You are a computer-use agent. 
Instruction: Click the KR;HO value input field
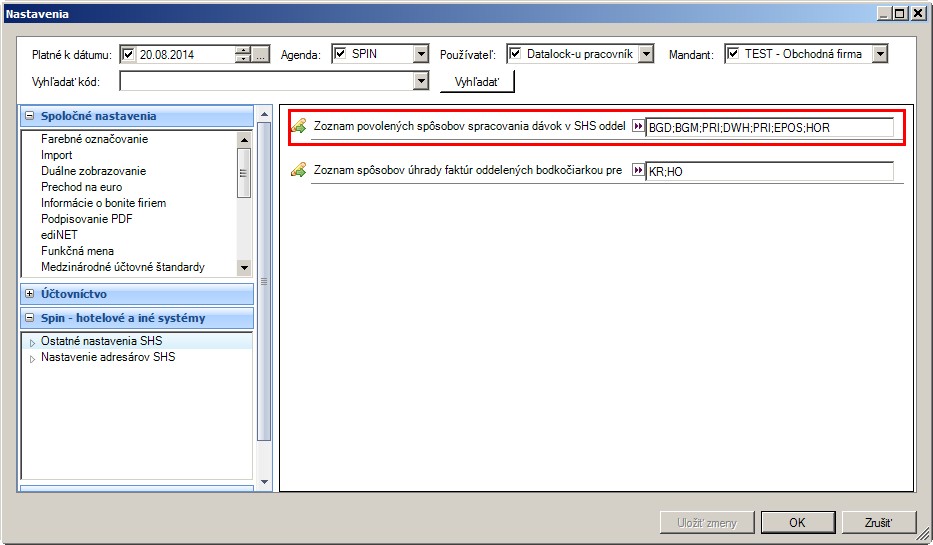pos(769,171)
